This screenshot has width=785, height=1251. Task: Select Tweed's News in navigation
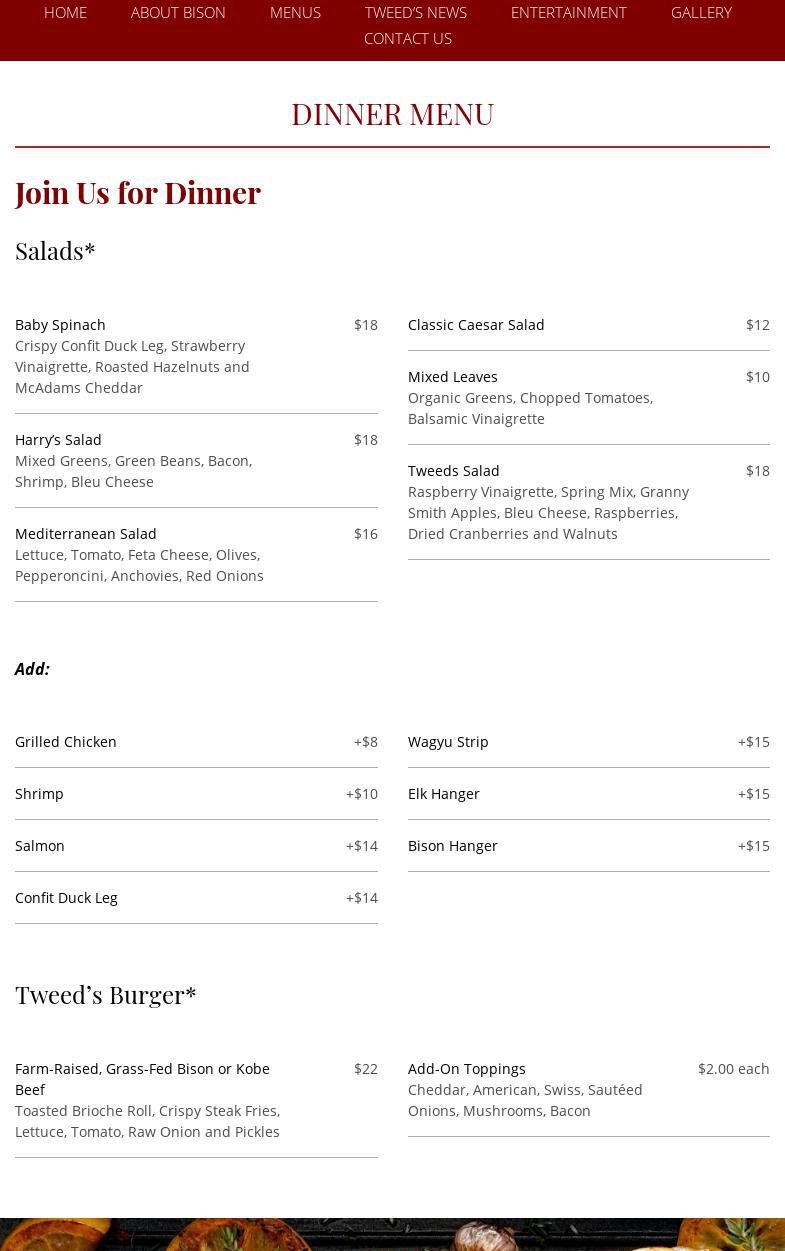pos(415,13)
